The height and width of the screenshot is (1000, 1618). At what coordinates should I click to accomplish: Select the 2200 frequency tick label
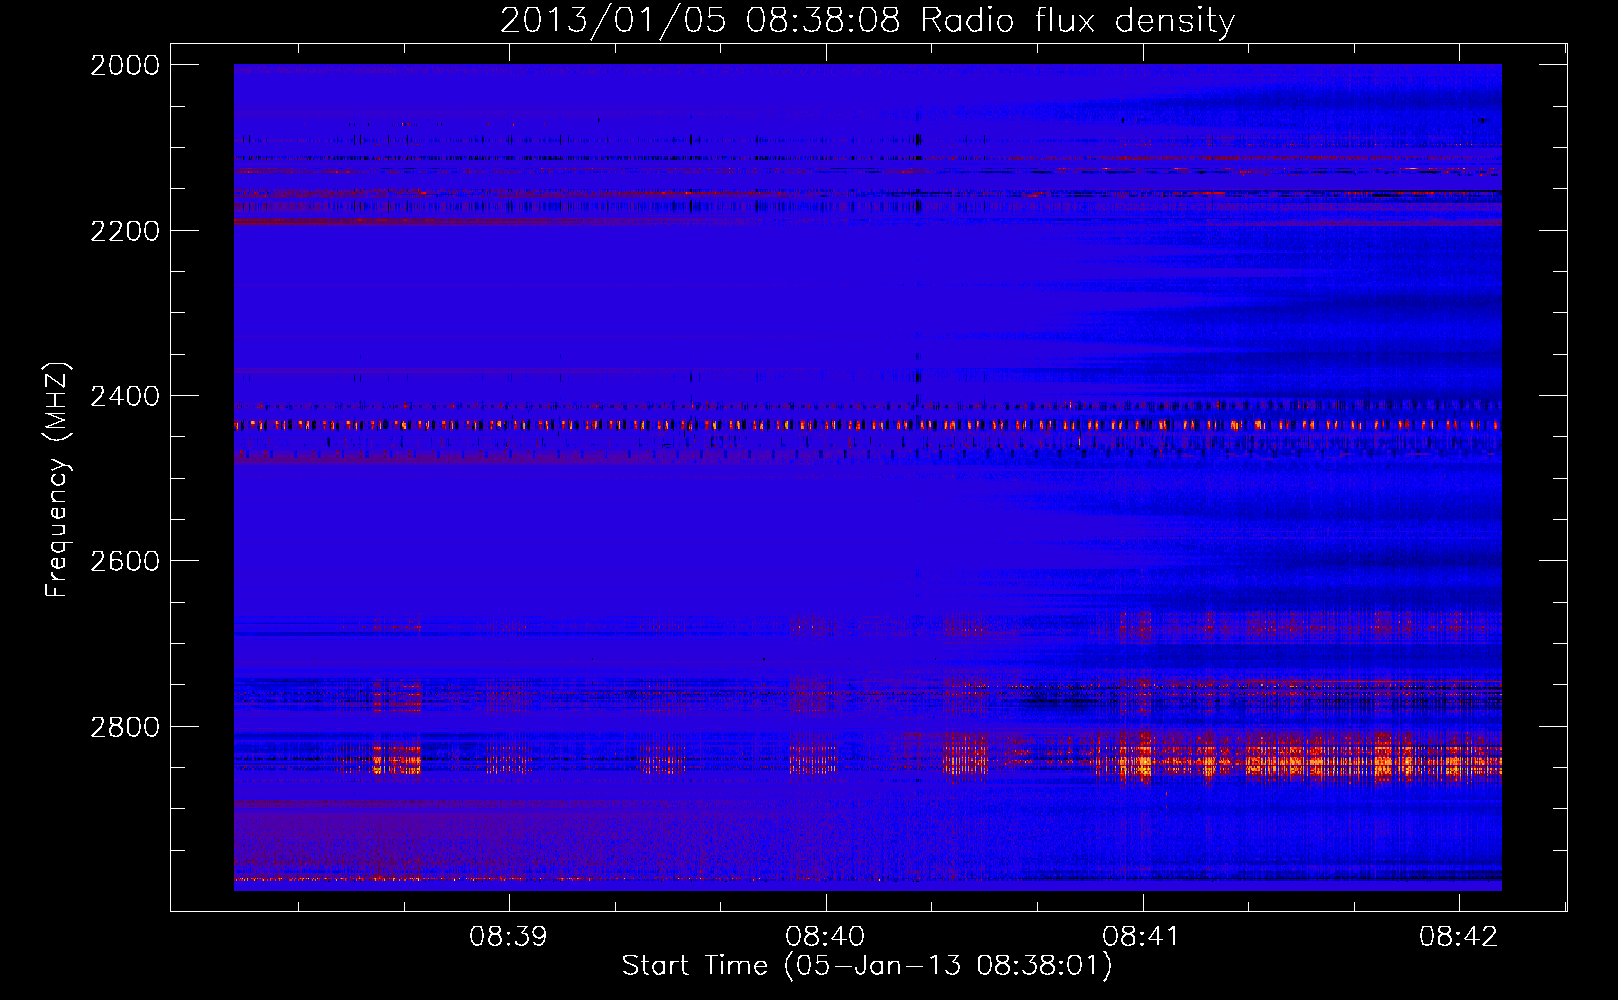click(125, 231)
